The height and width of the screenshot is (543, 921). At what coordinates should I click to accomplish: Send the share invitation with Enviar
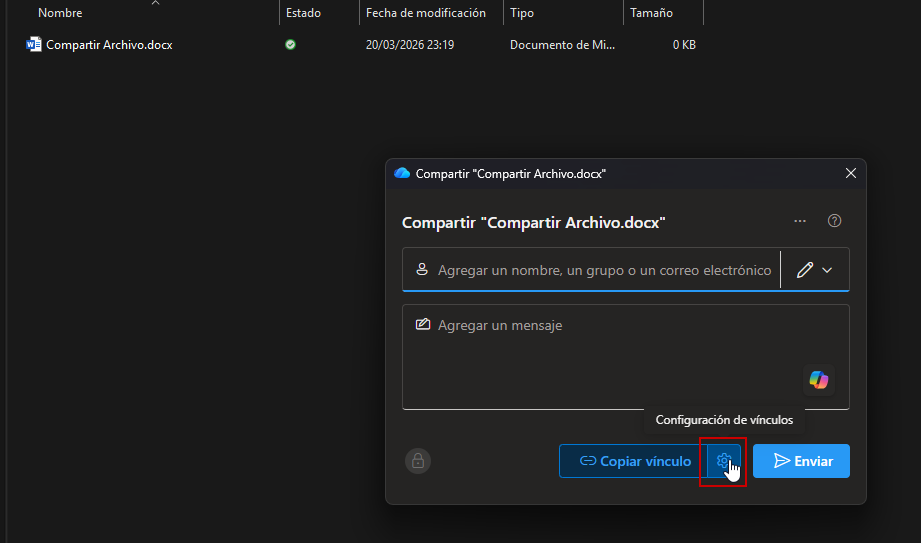(x=801, y=461)
